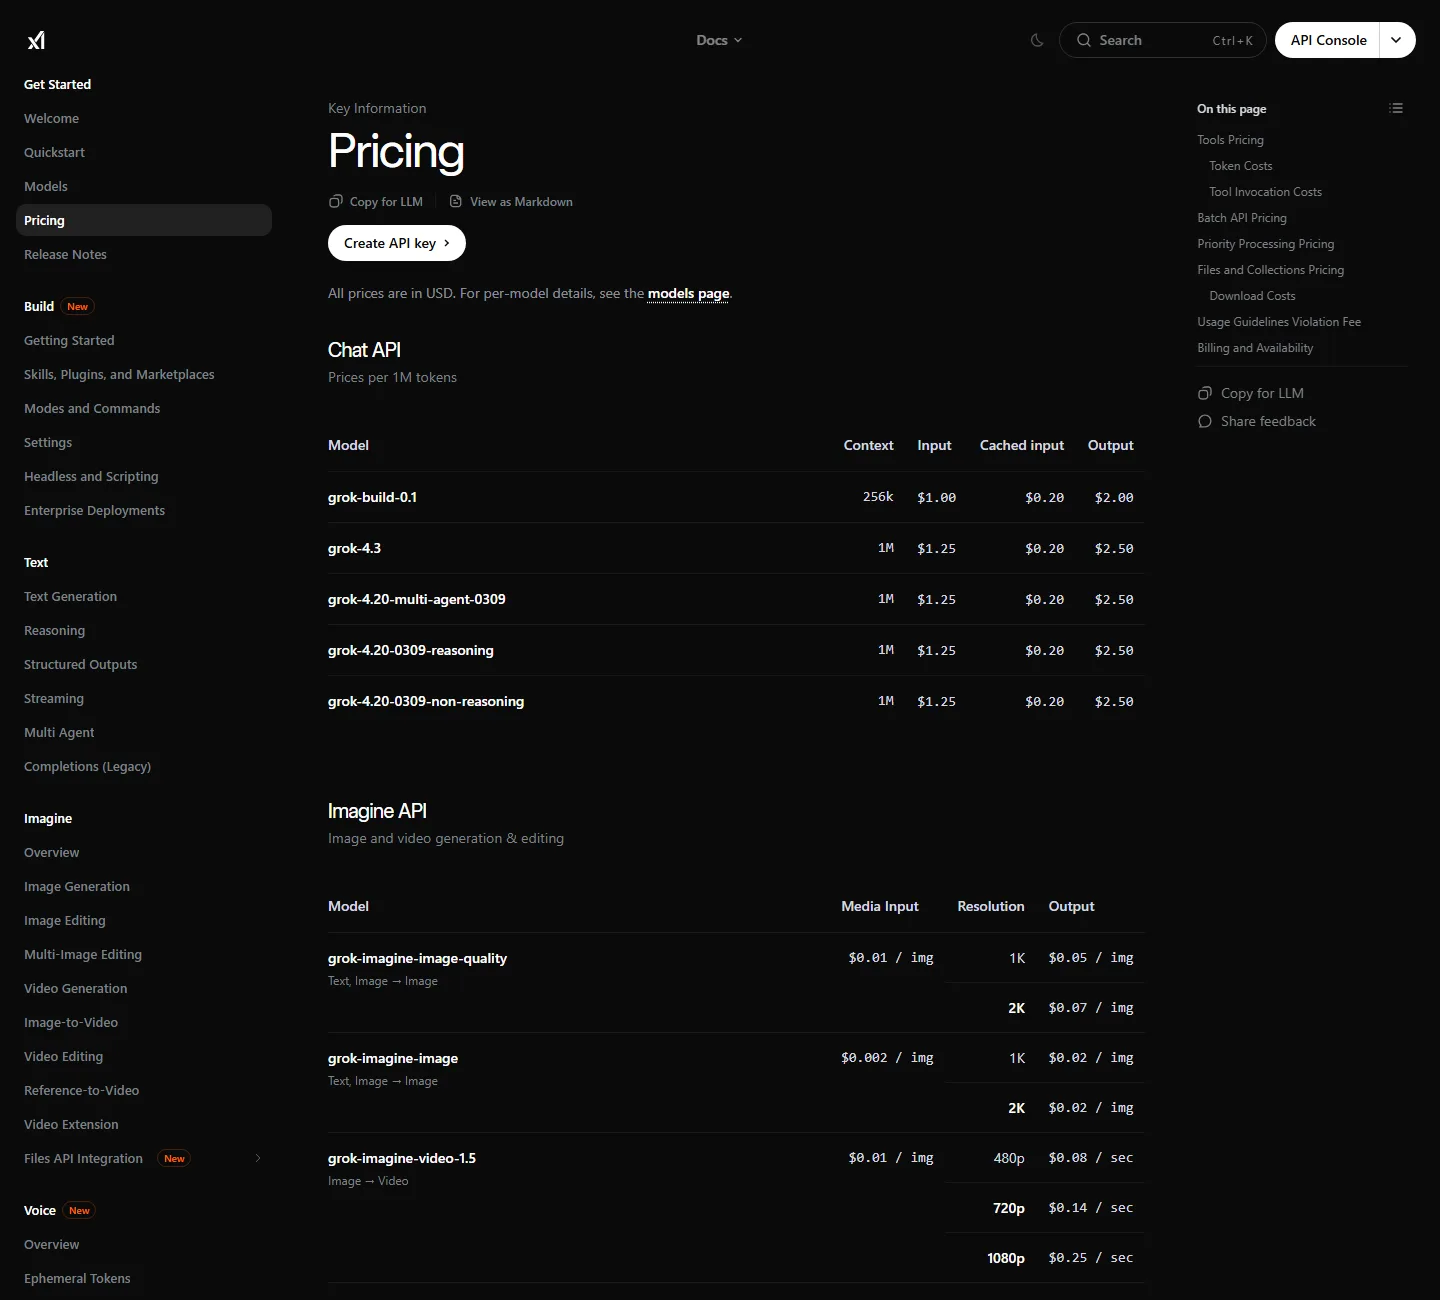
Task: Open Multi Agent page
Action: [59, 732]
